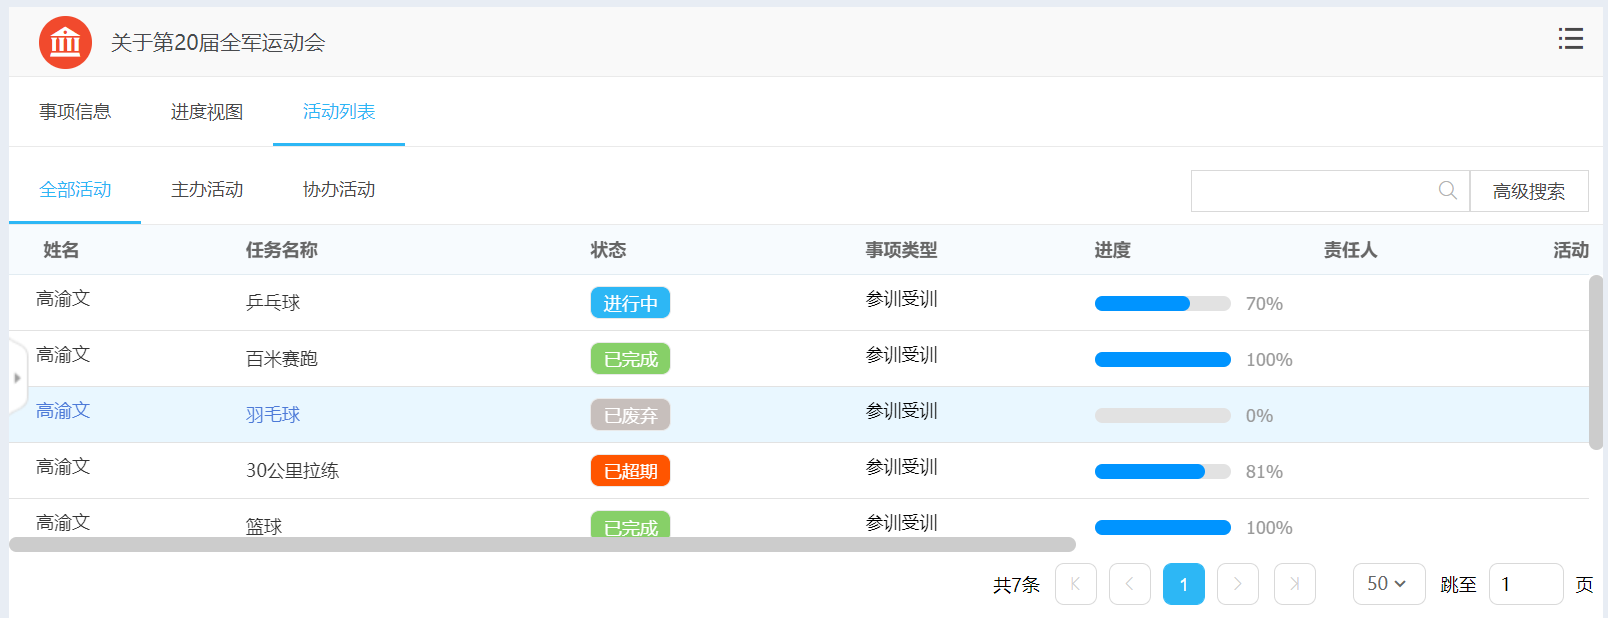Viewport: 1608px width, 618px height.
Task: Open the 羽毛球 task link
Action: (273, 415)
